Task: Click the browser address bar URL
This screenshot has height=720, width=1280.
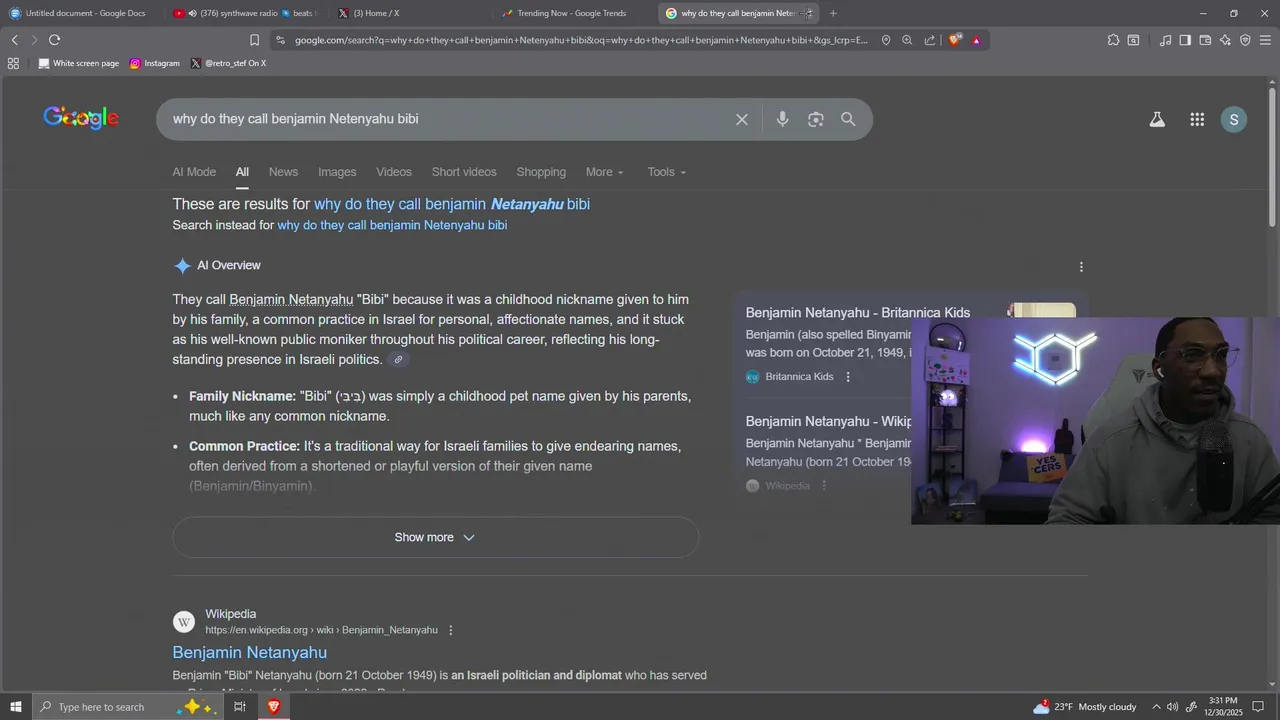Action: tap(580, 40)
